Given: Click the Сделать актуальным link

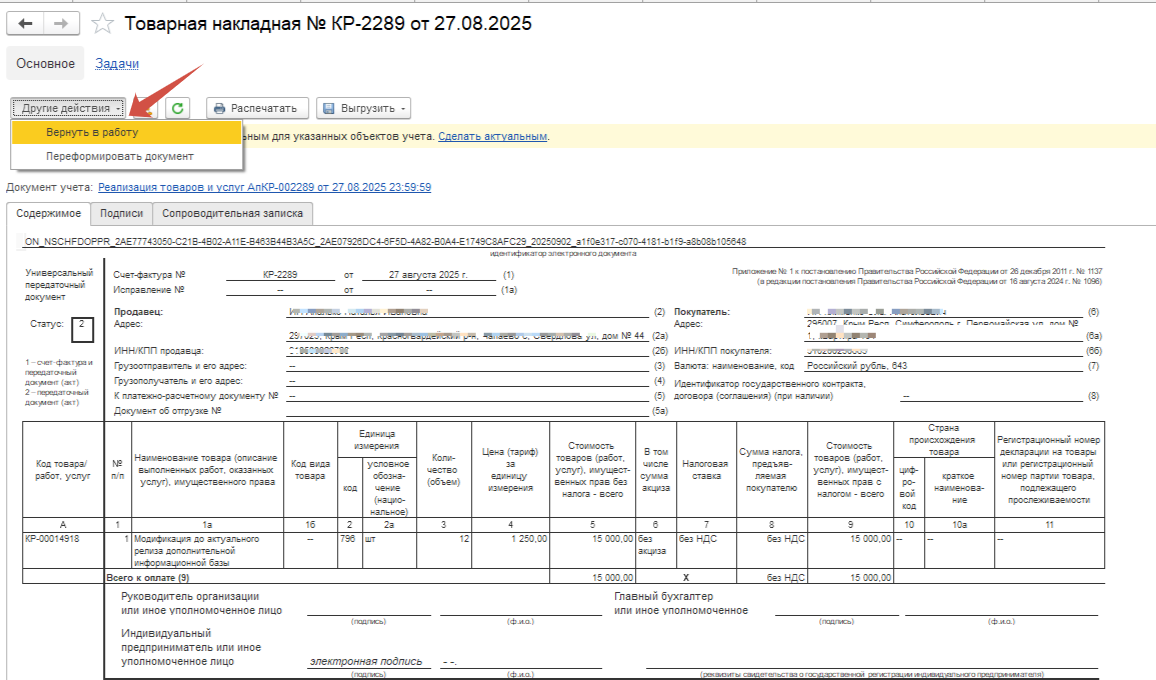Looking at the screenshot, I should click(x=492, y=136).
